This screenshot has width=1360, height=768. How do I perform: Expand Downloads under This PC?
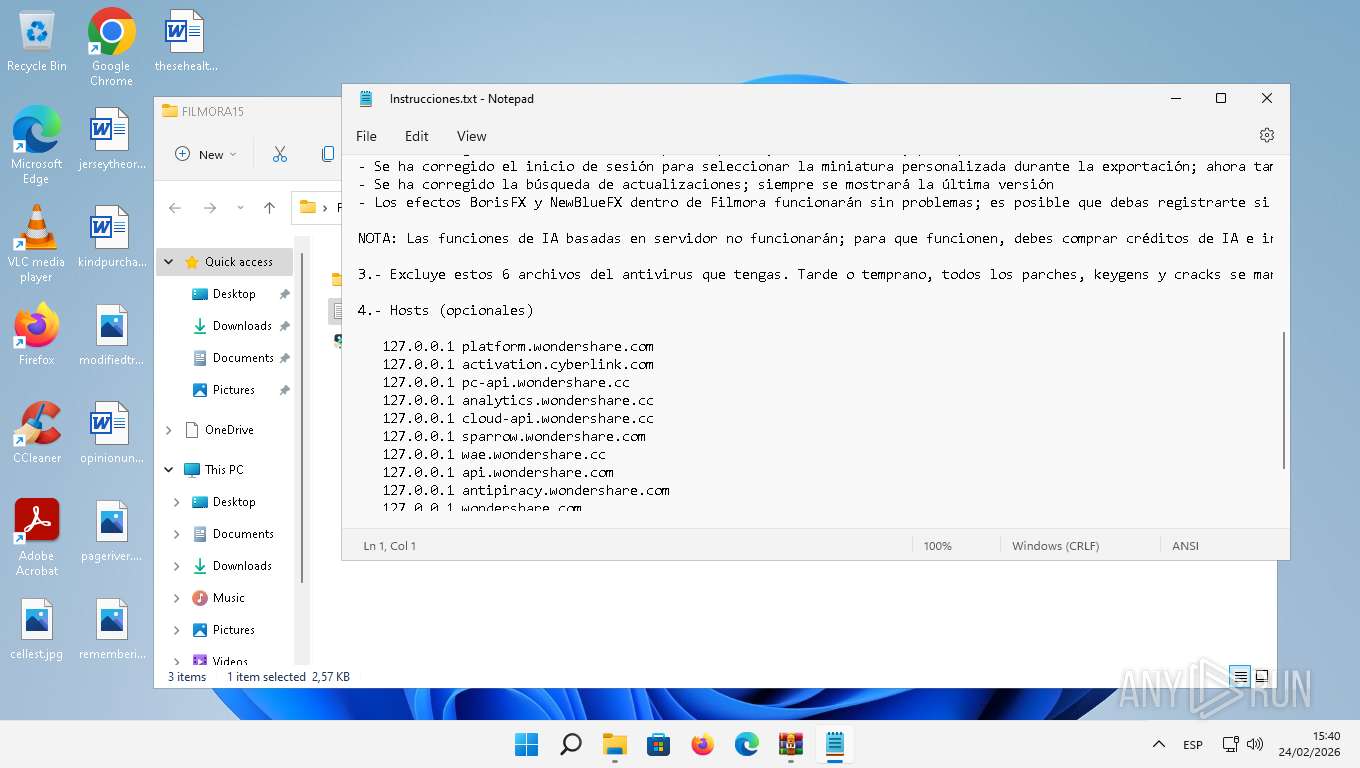tap(177, 566)
